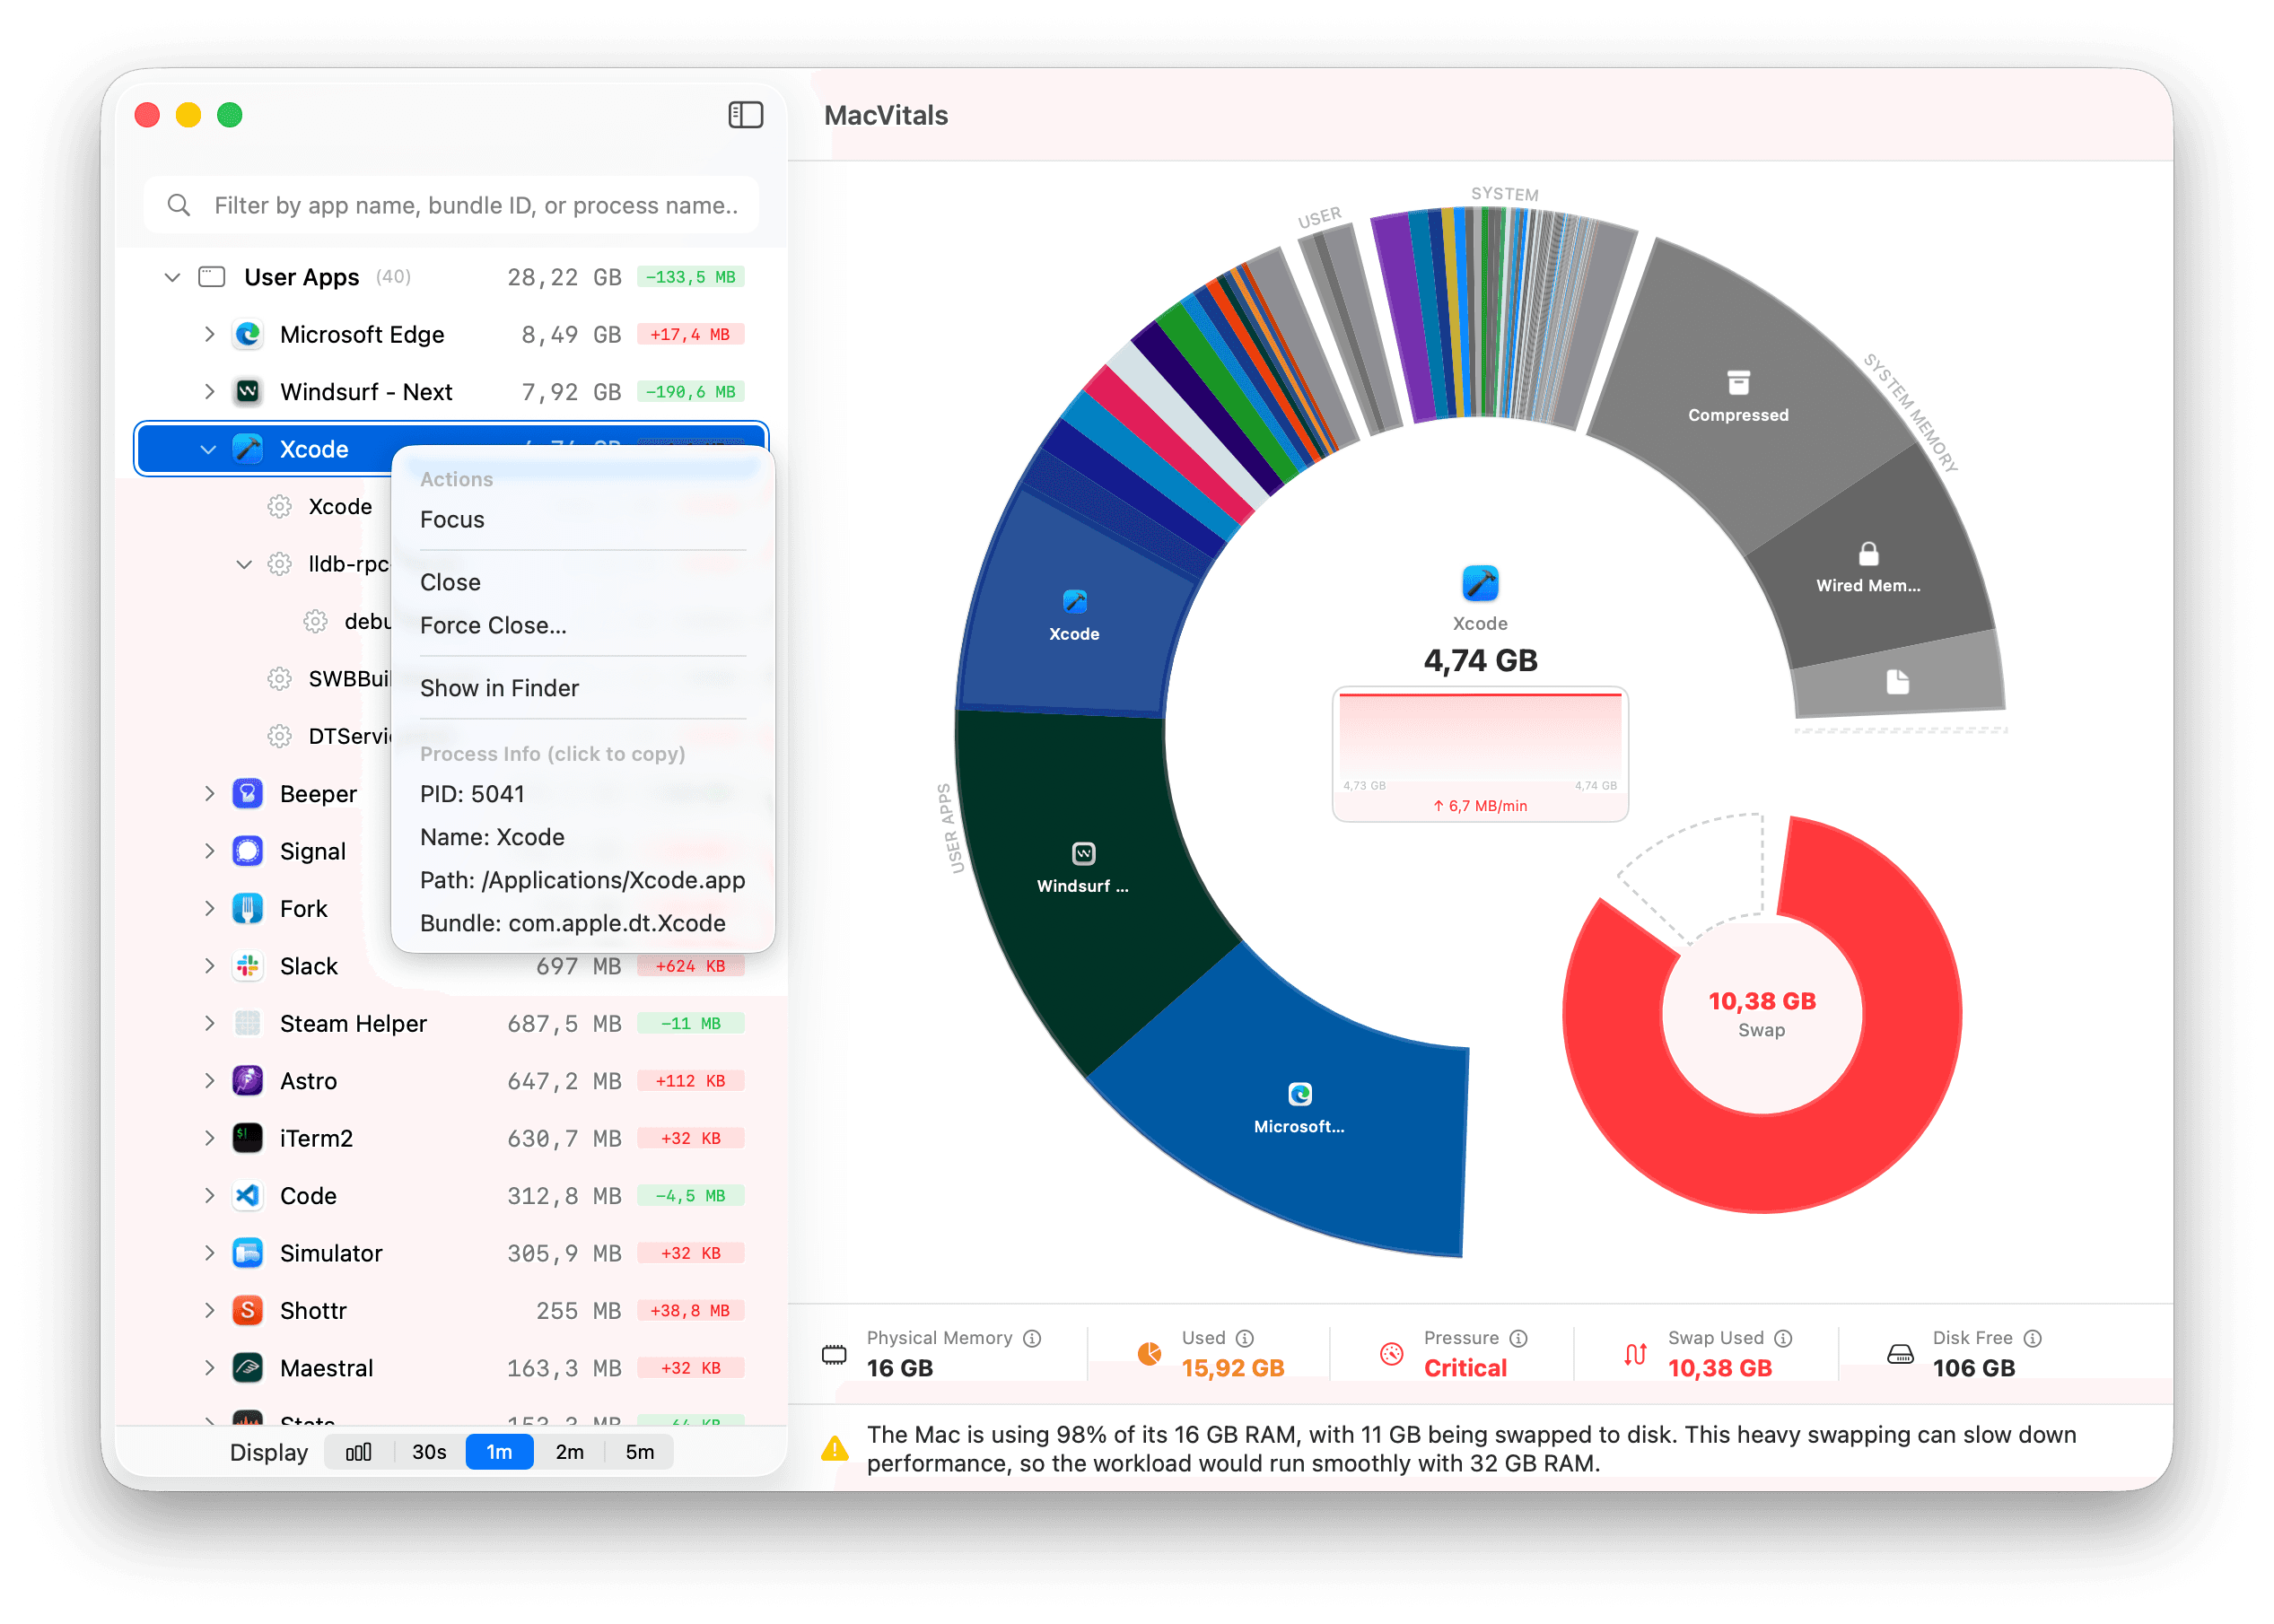Copy the Bundle: com.apple.dt.Xcode entry
Viewport: 2274px width, 1624px height.
[572, 923]
